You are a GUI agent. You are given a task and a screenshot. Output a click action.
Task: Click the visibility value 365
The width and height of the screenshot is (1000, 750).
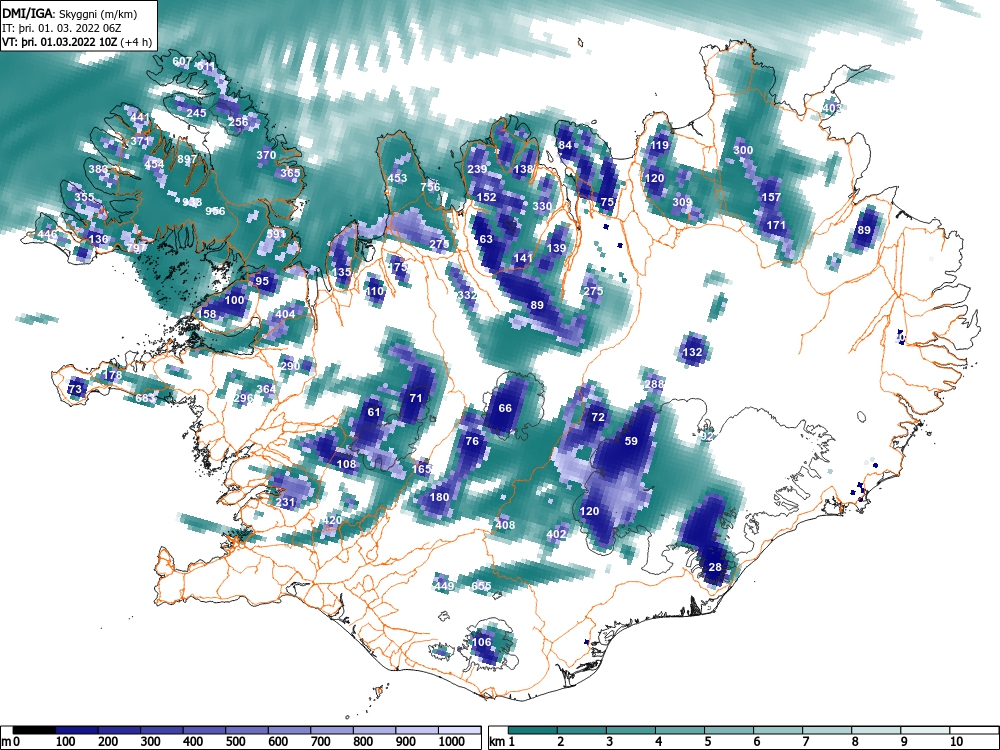point(290,173)
